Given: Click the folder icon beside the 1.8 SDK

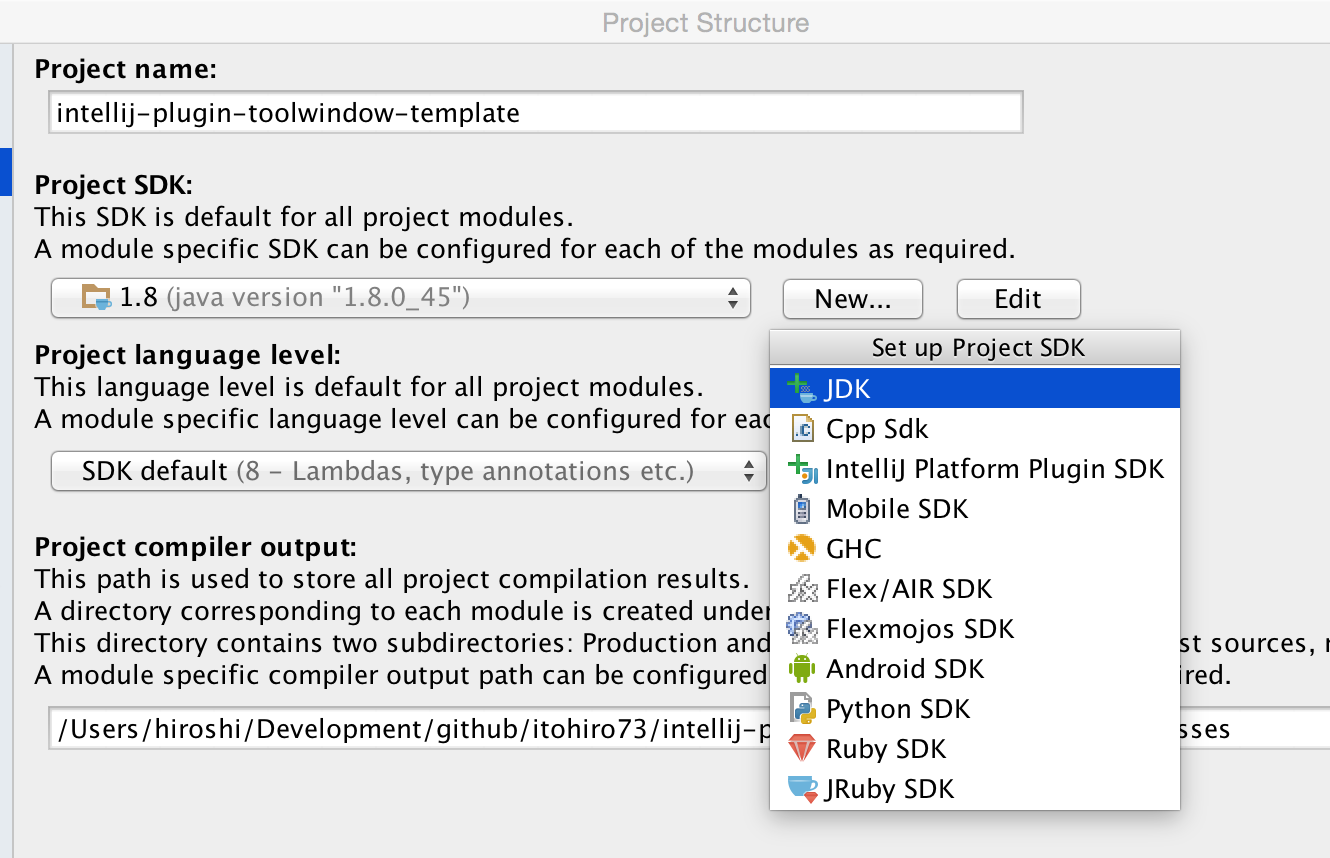Looking at the screenshot, I should point(95,297).
